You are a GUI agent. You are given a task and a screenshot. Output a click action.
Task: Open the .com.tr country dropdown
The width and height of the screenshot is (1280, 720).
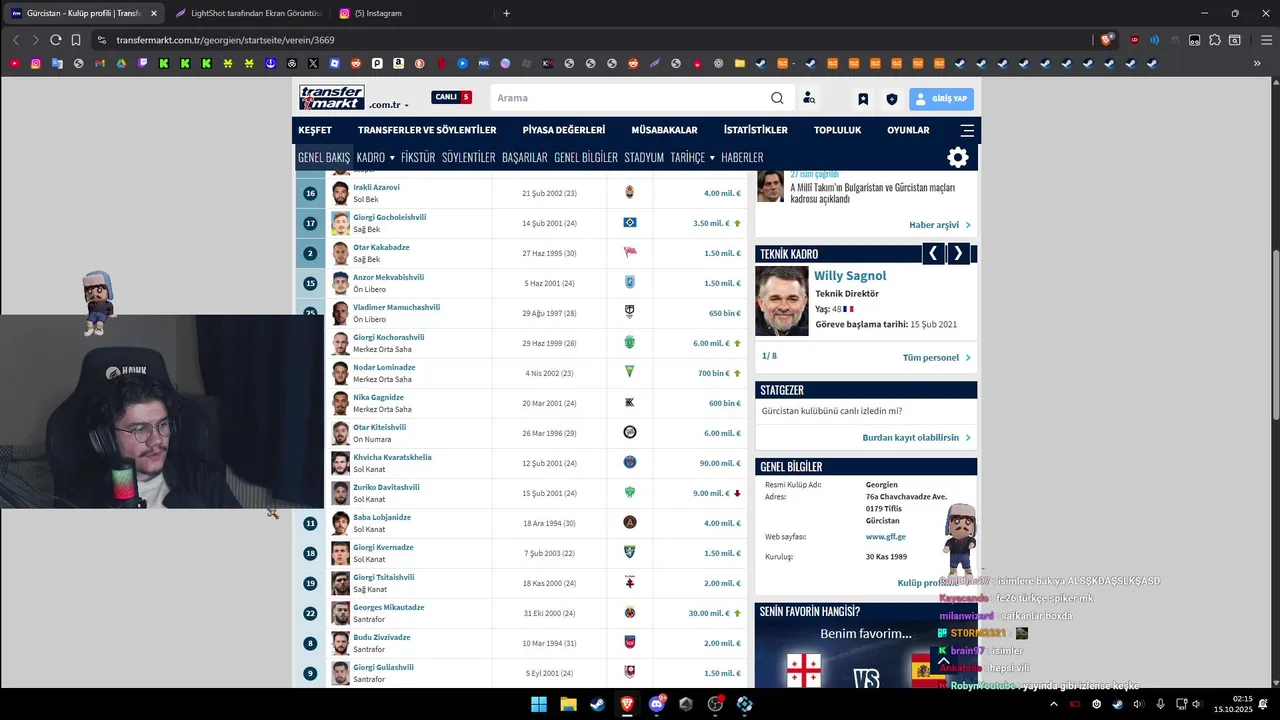pos(389,105)
